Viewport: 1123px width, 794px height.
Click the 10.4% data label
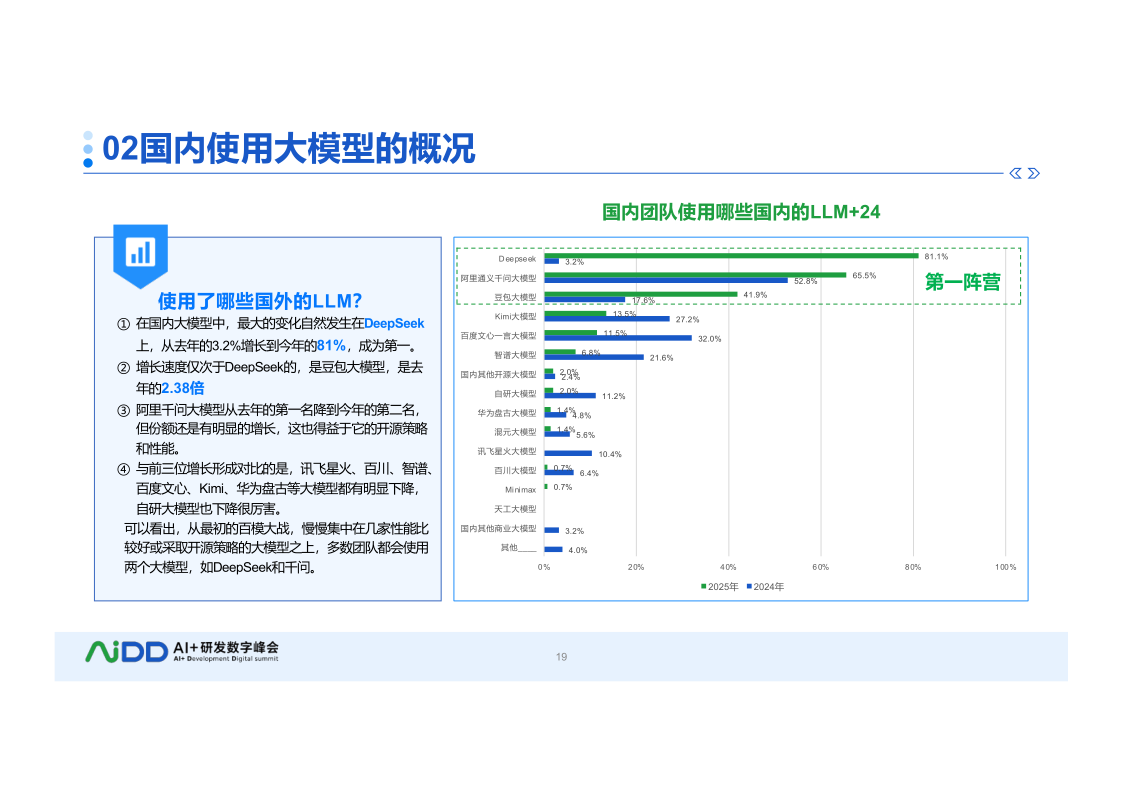[x=610, y=454]
